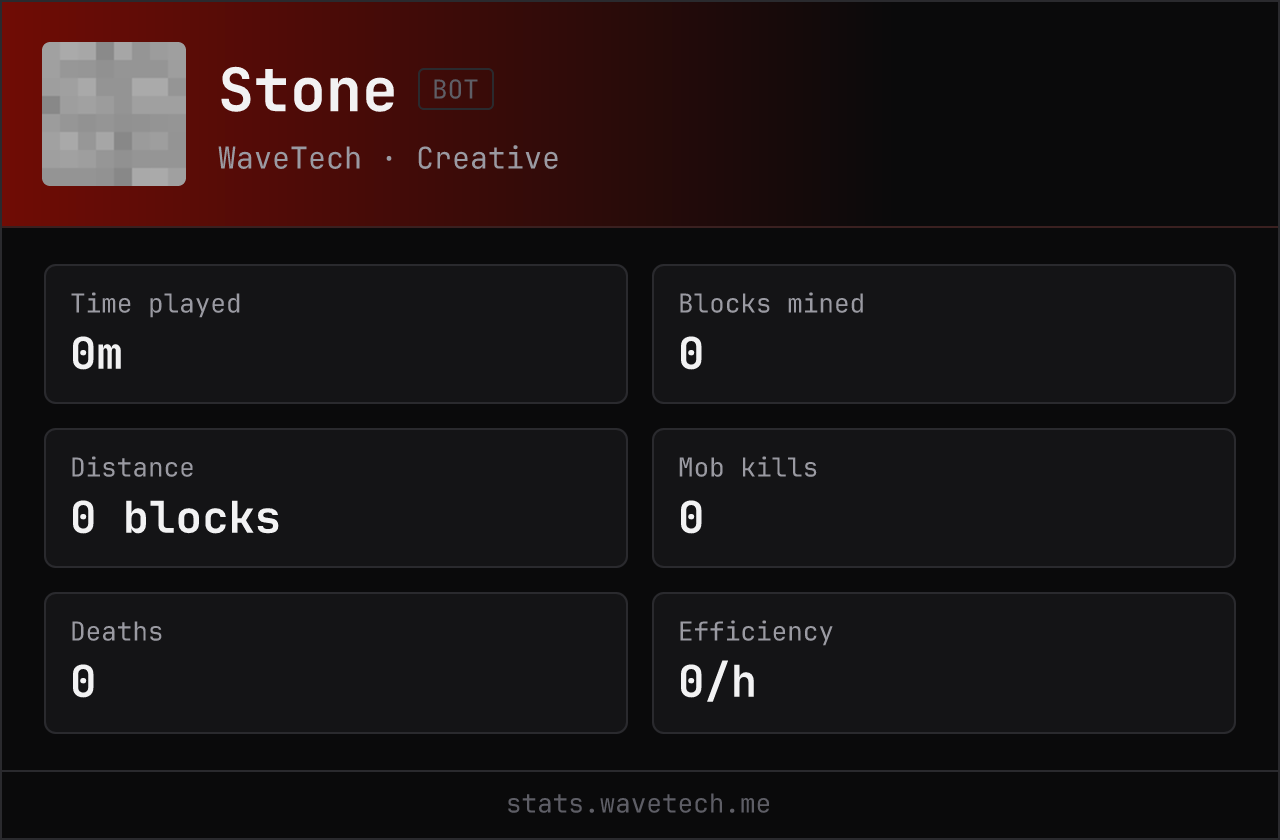
Task: Click the Mob kills label
Action: pos(748,468)
